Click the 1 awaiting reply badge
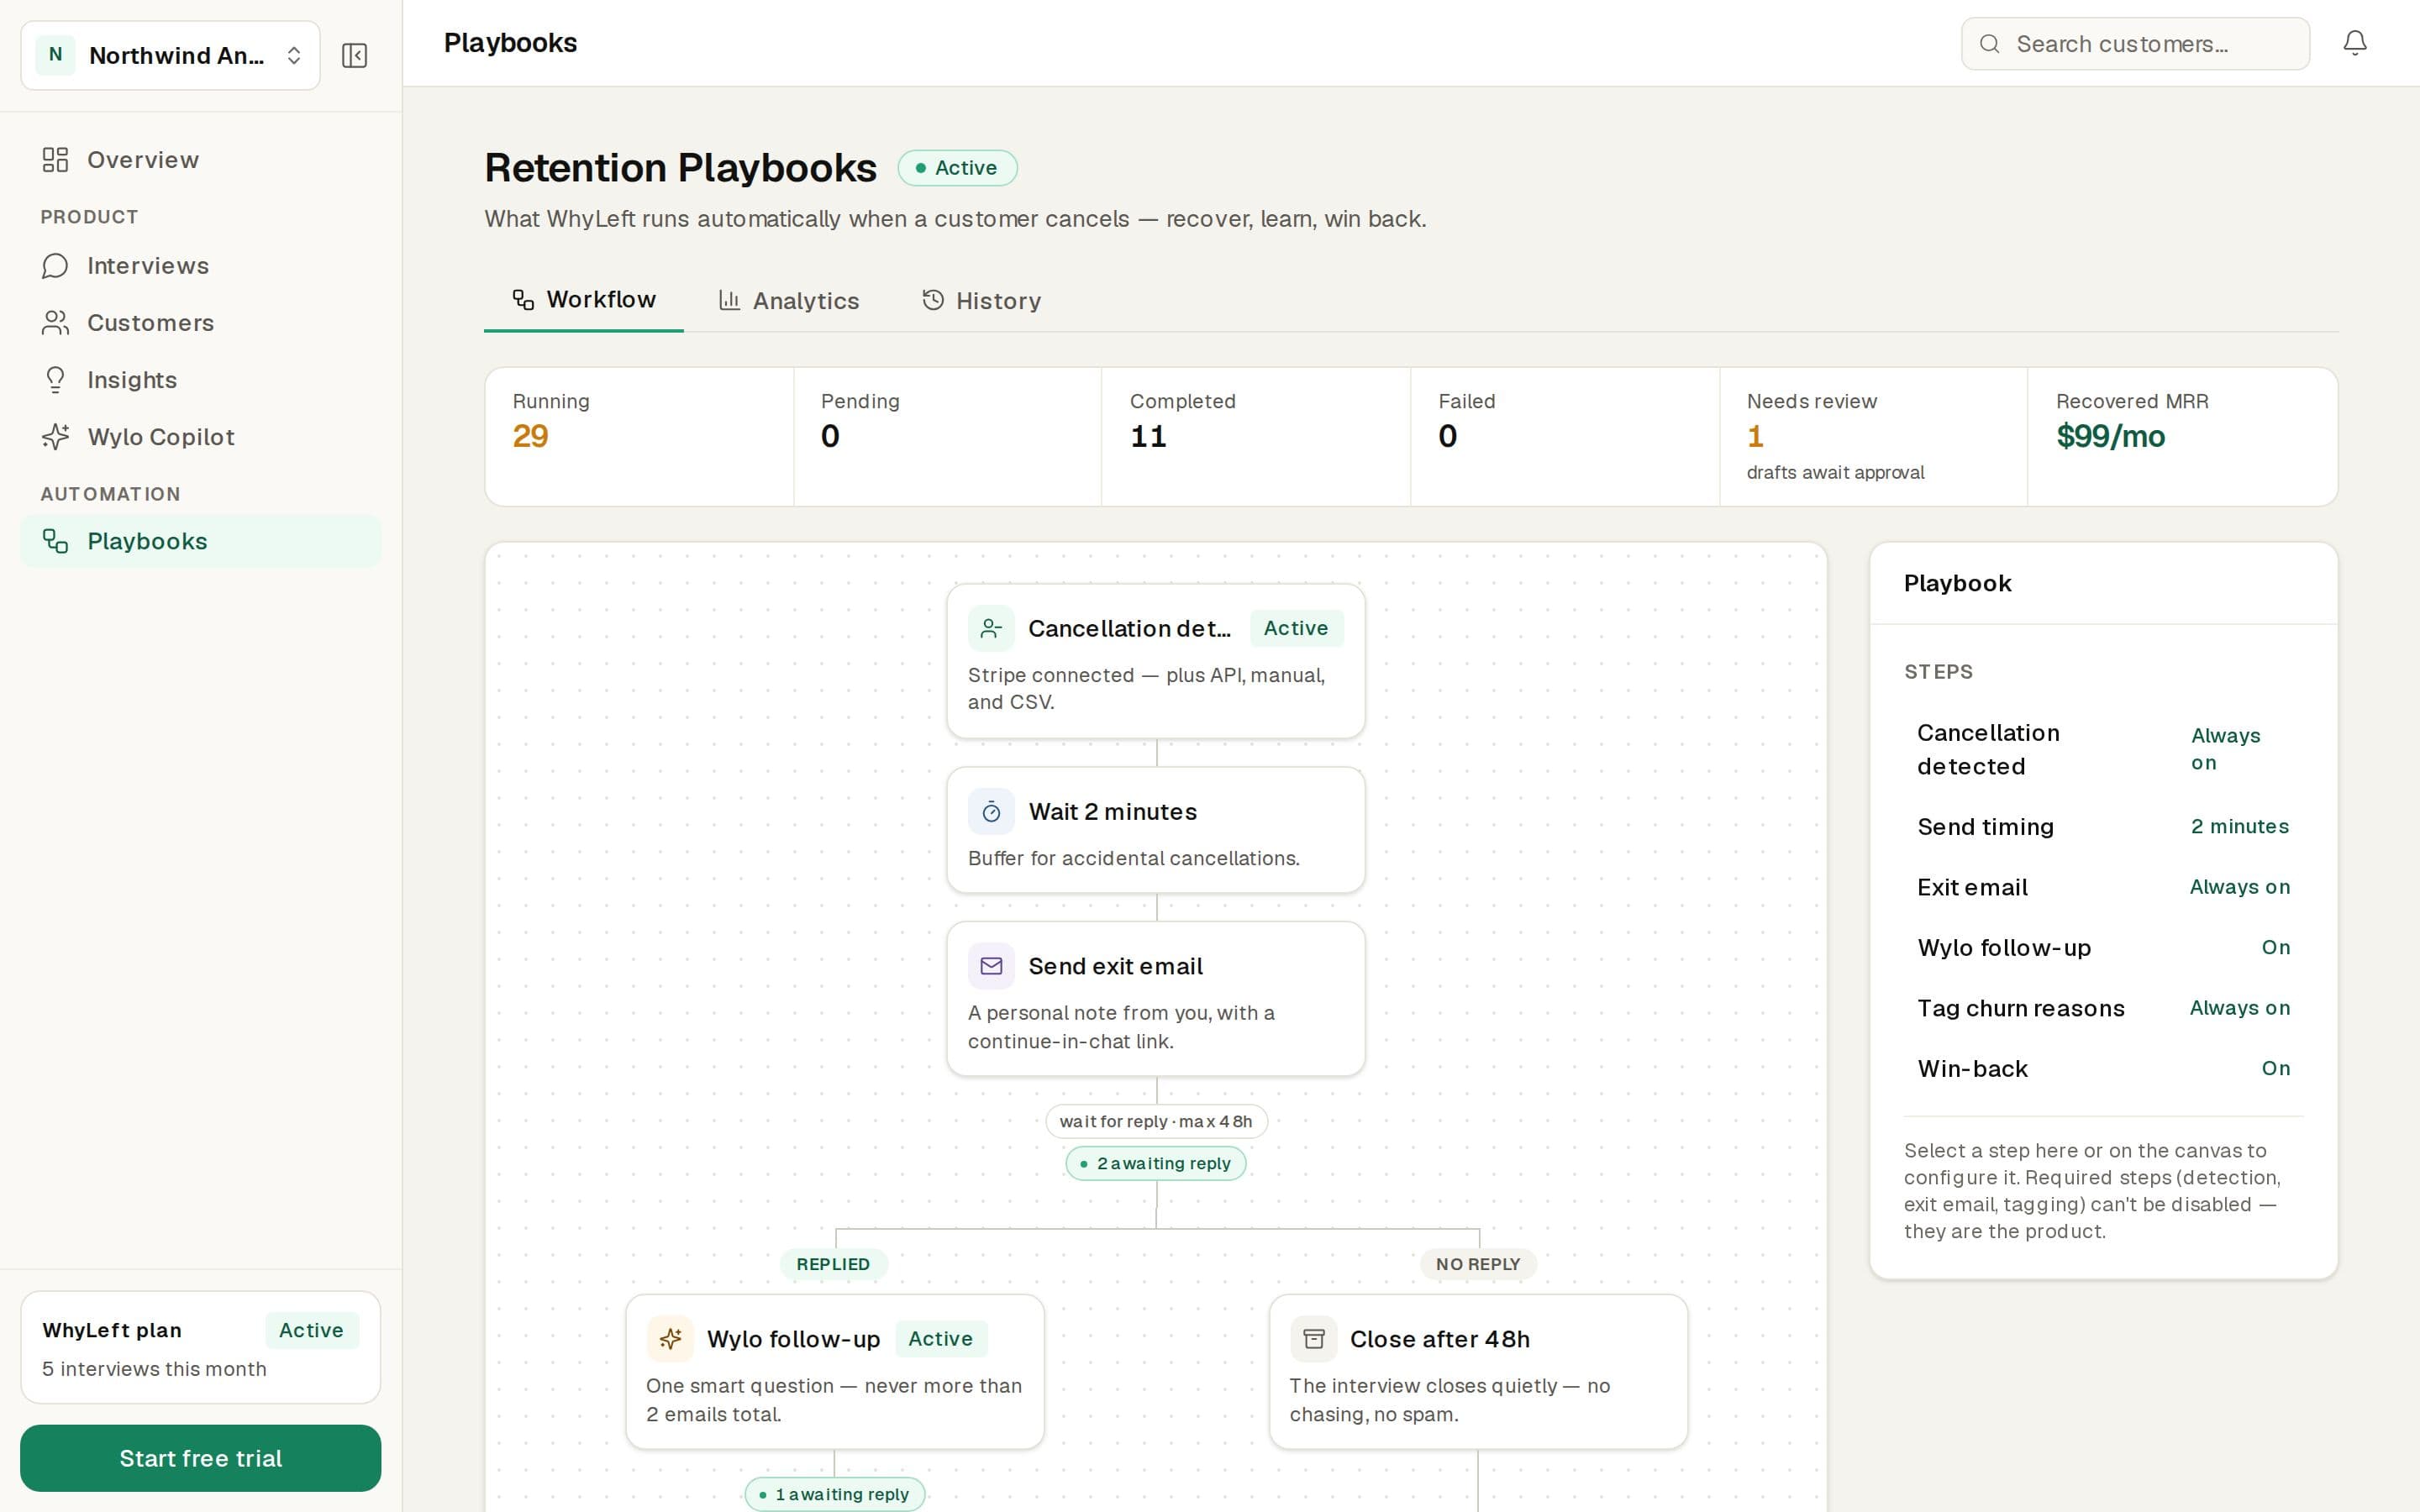This screenshot has height=1512, width=2420. [x=835, y=1494]
